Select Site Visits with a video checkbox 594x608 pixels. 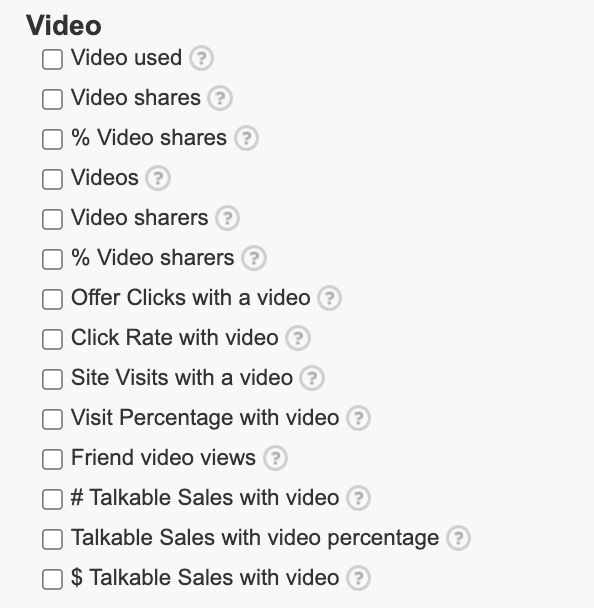pos(52,379)
